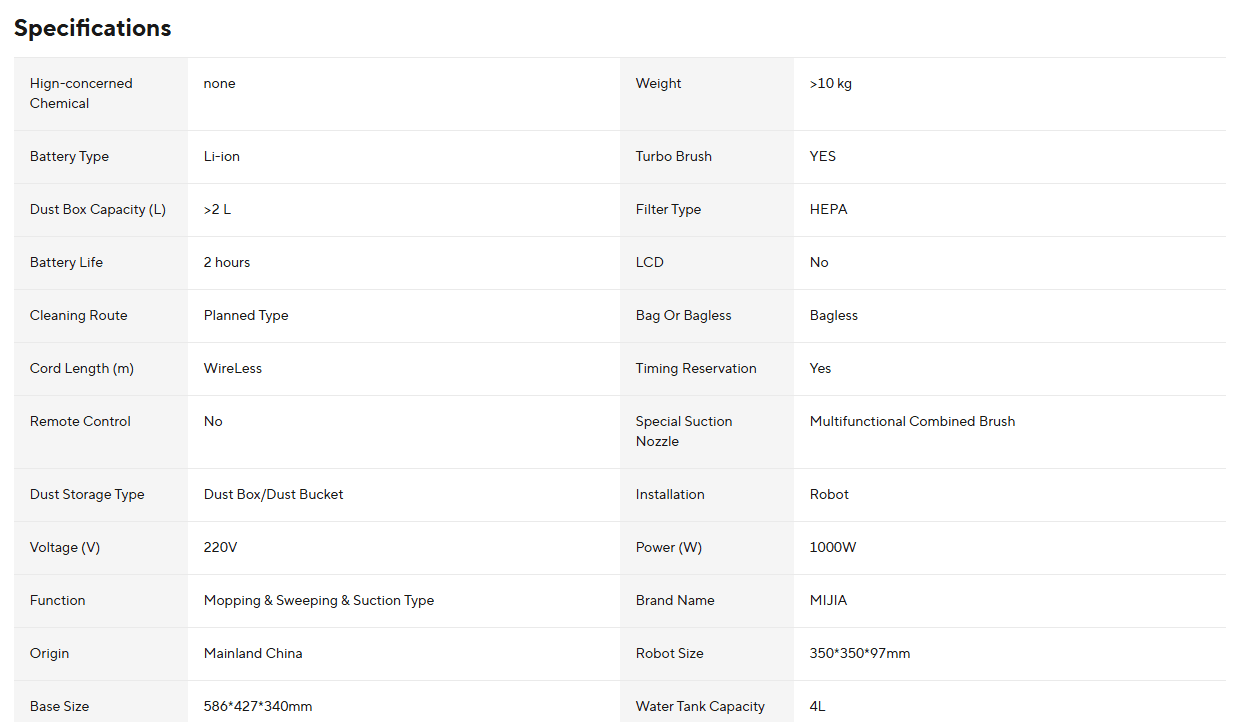
Task: Click the MIJIA brand name value
Action: point(828,601)
